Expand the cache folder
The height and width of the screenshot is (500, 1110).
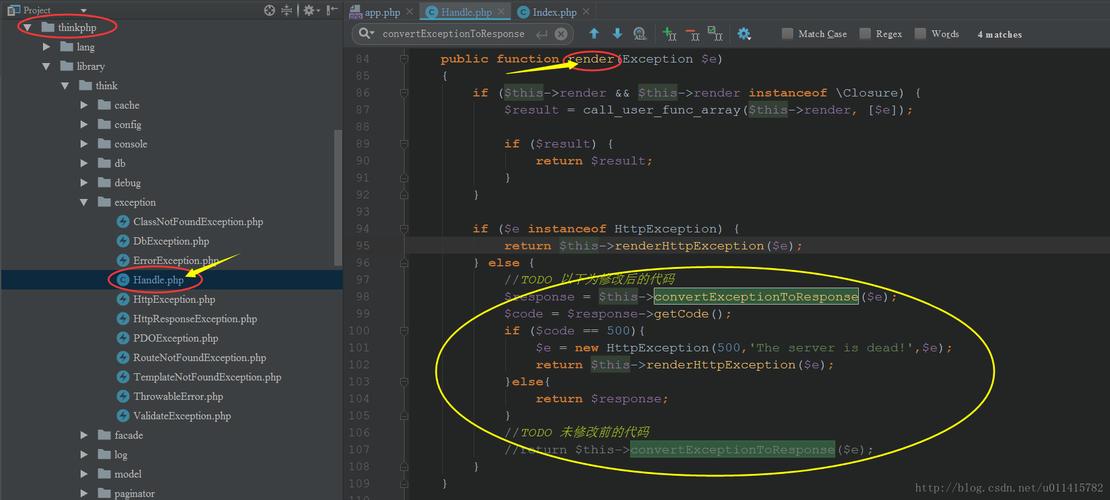pyautogui.click(x=84, y=105)
